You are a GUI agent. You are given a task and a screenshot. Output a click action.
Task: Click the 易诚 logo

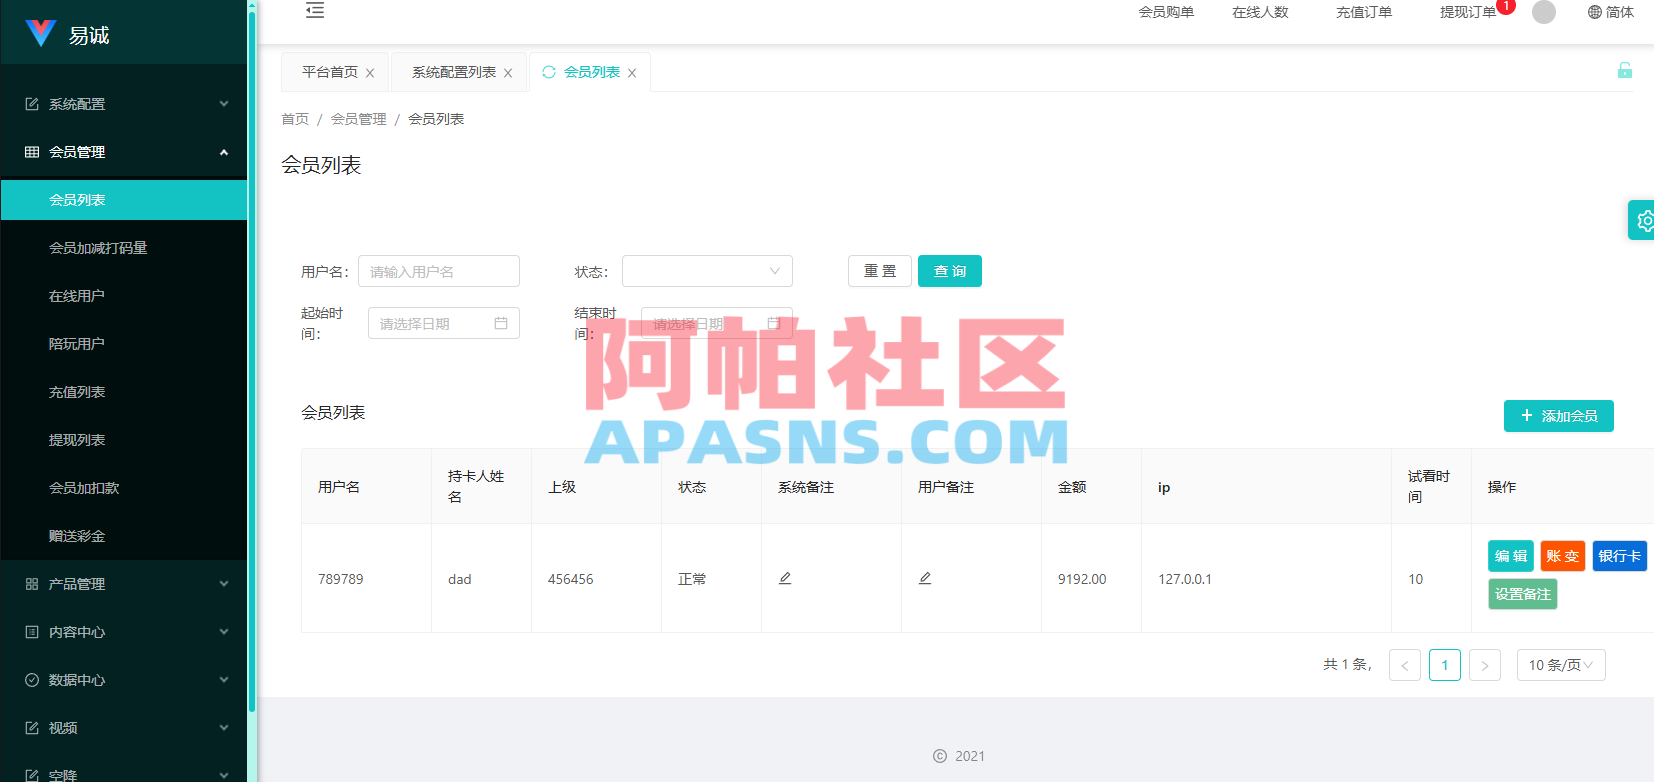(68, 34)
